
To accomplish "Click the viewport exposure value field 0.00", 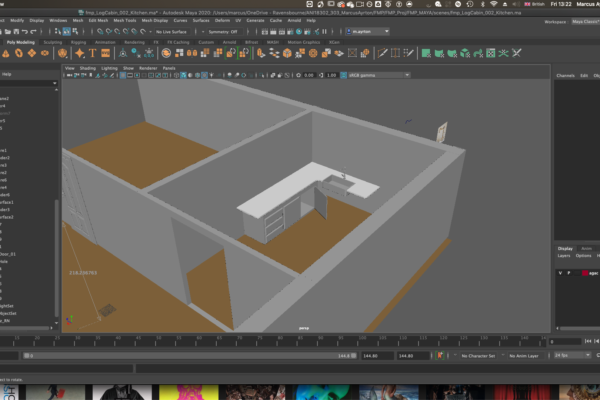I will tap(309, 75).
